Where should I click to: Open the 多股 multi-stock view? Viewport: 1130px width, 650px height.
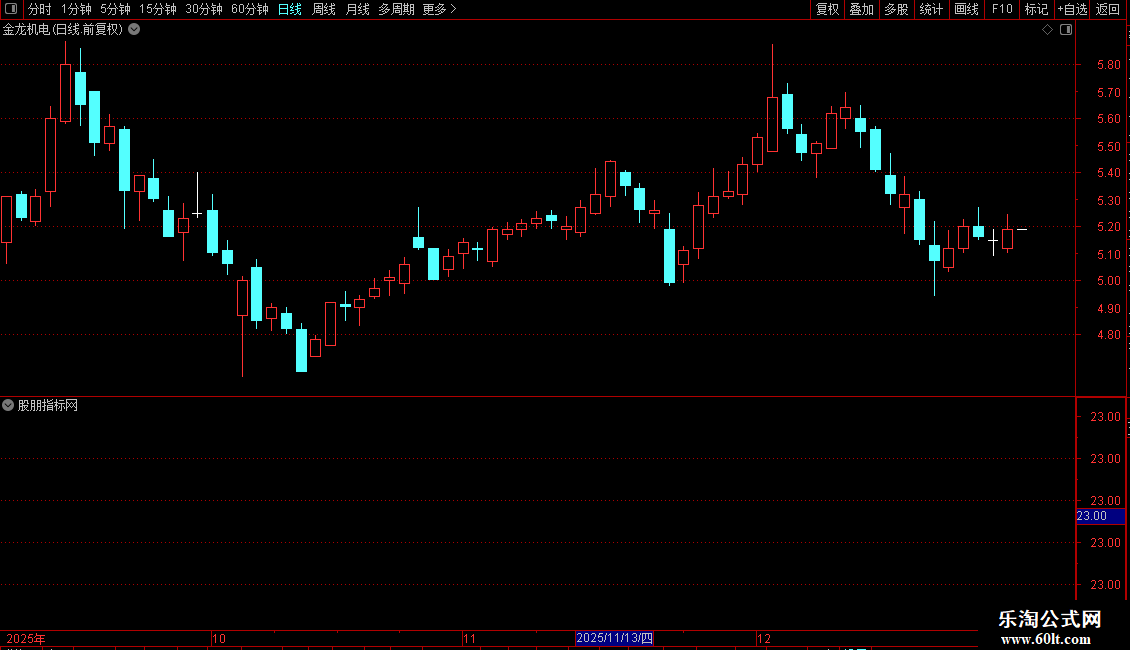pos(896,9)
